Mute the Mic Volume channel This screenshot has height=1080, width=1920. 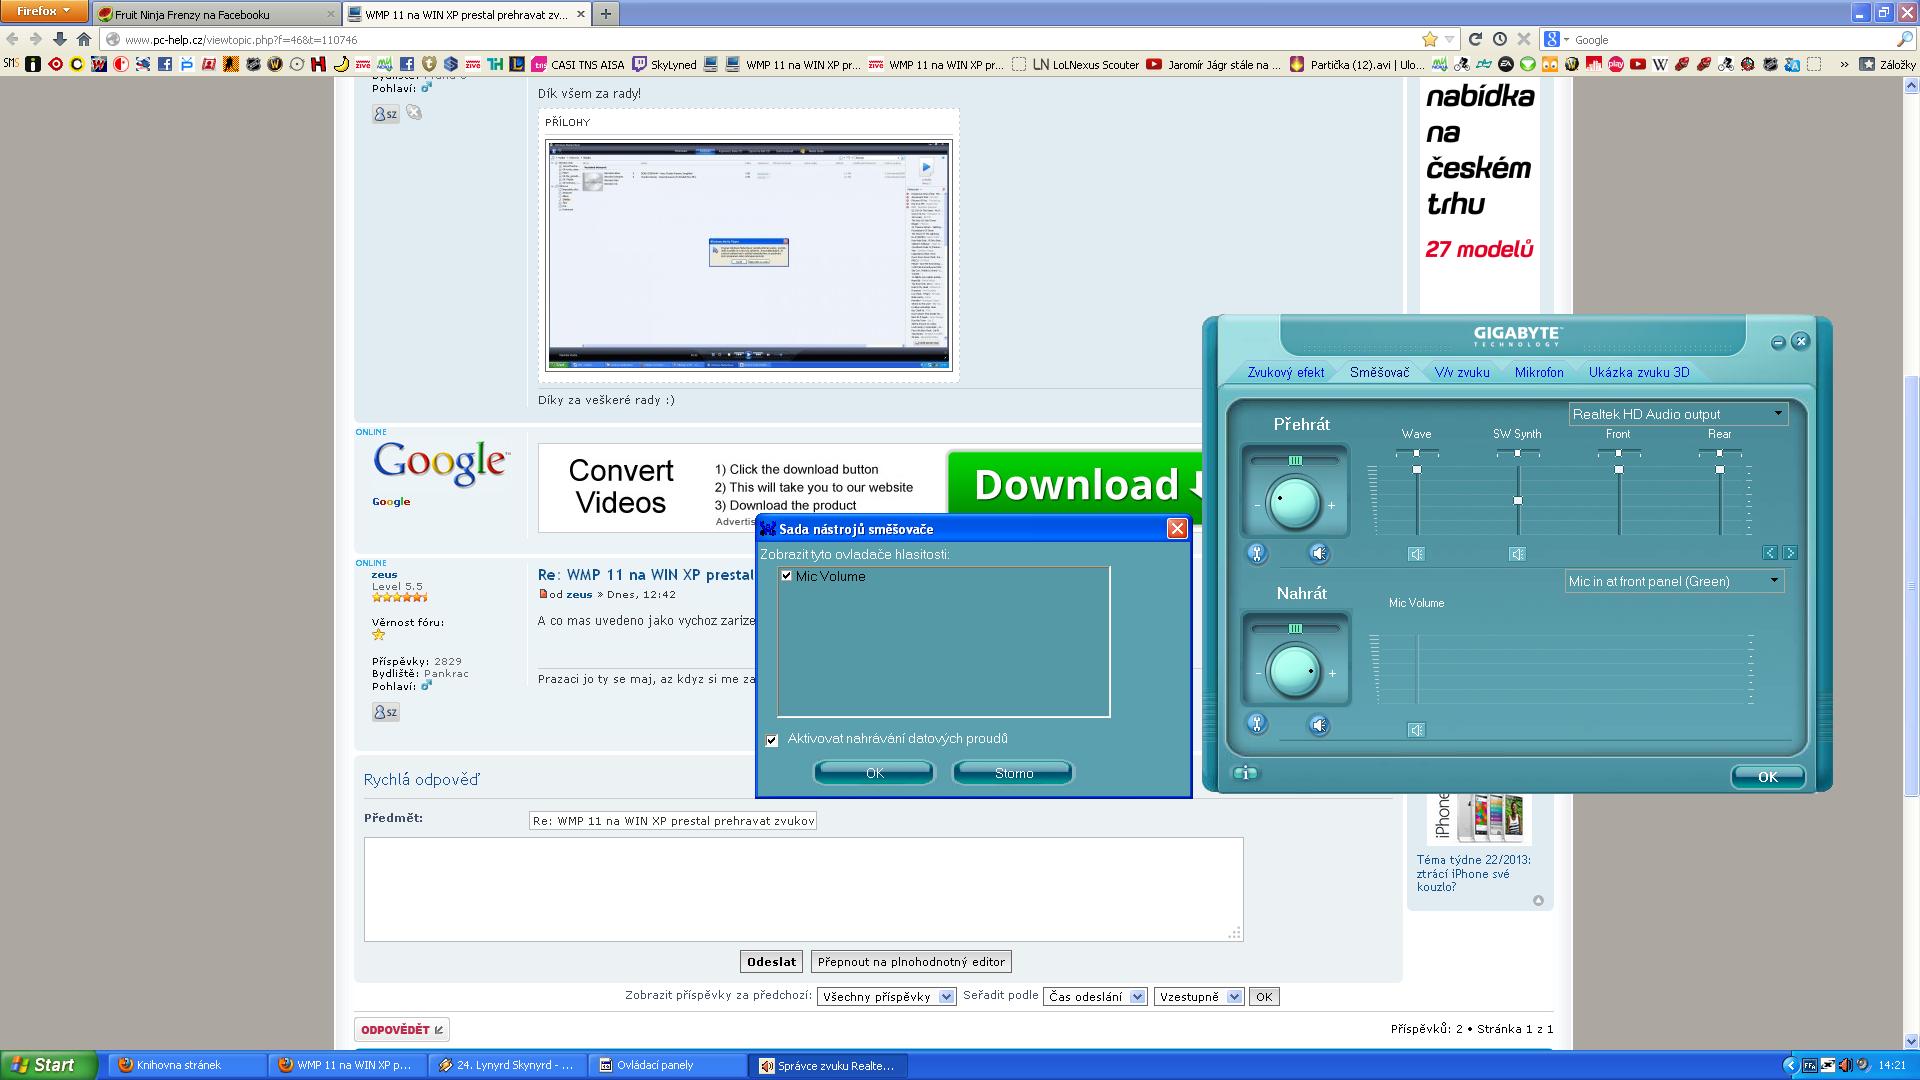coord(1416,730)
